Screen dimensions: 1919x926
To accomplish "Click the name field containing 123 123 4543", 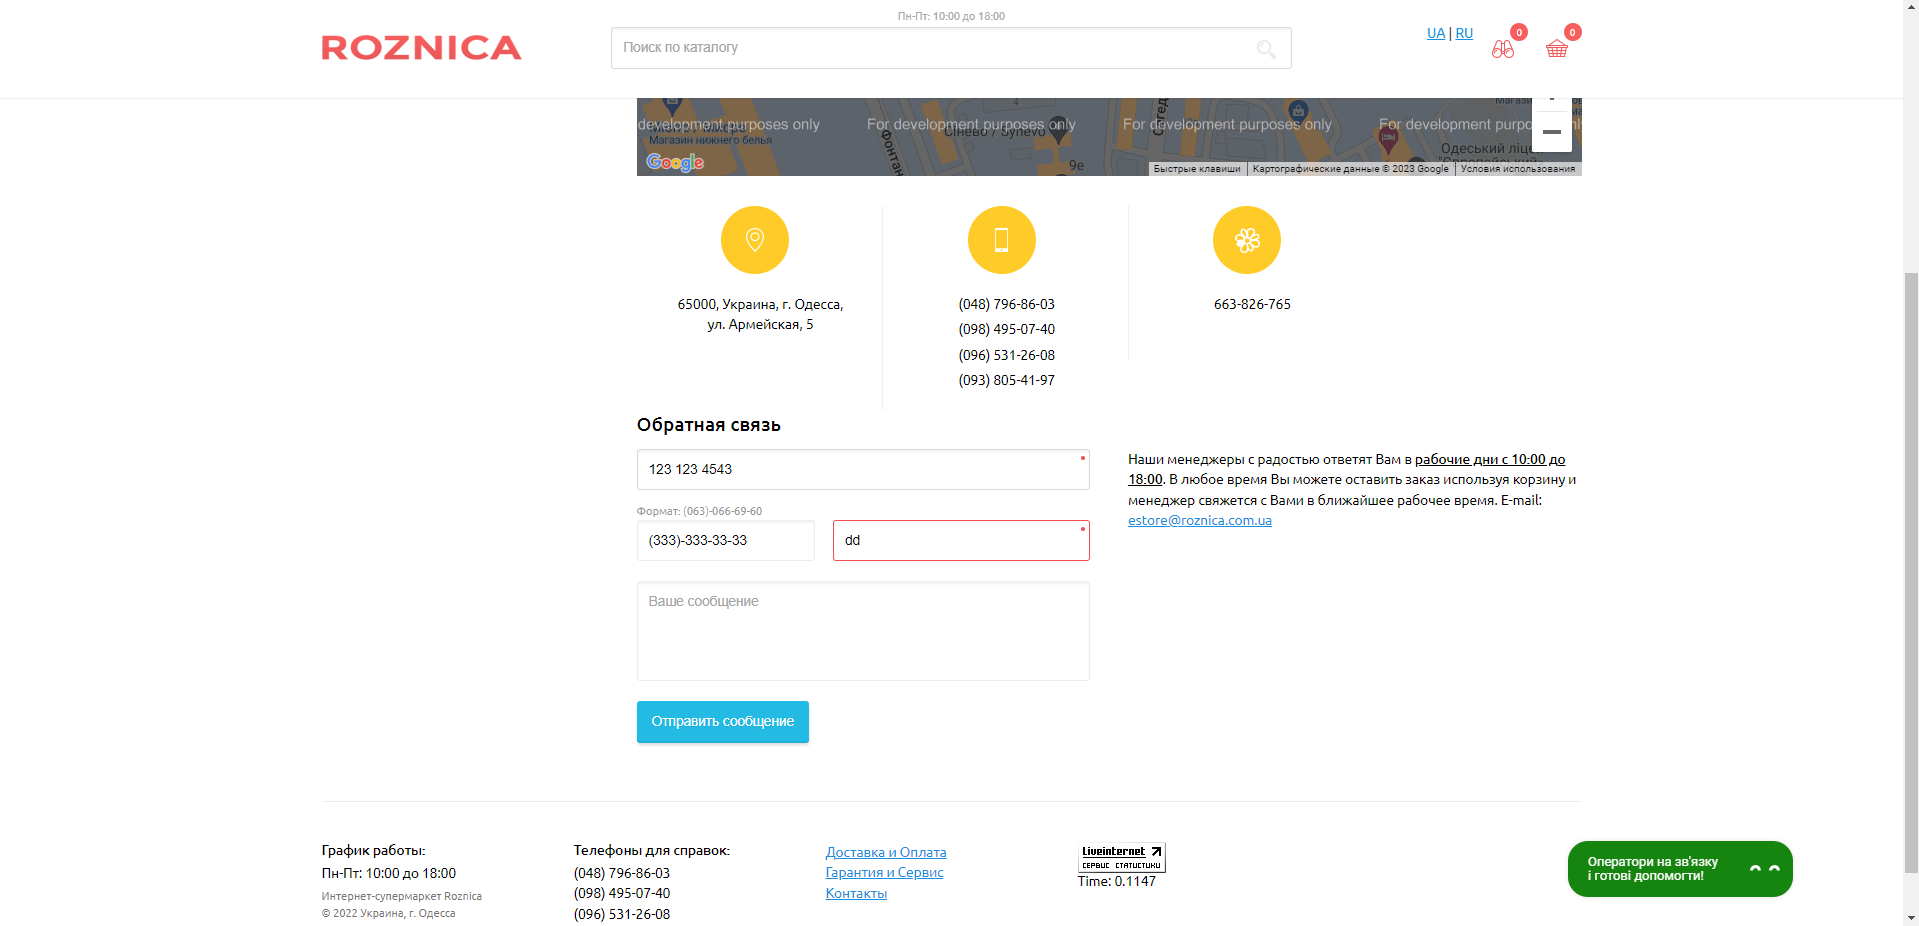I will [x=862, y=469].
